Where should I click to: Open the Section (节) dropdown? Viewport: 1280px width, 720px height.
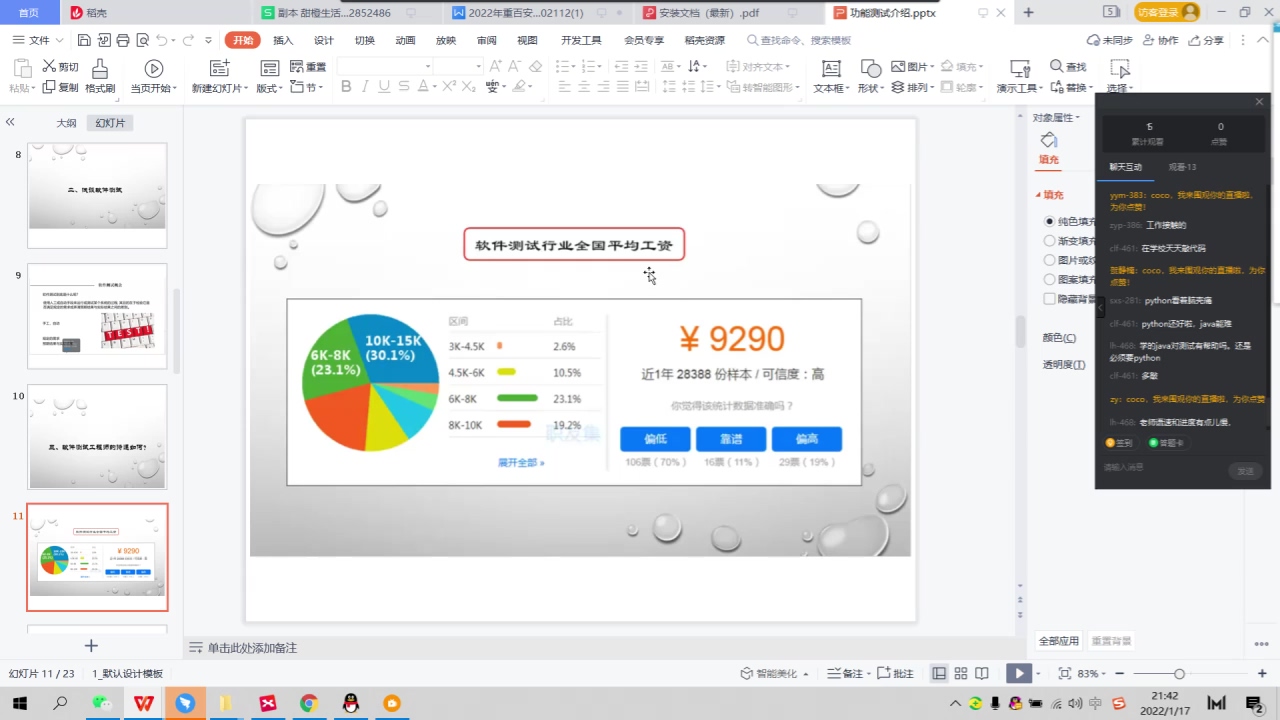(x=308, y=88)
